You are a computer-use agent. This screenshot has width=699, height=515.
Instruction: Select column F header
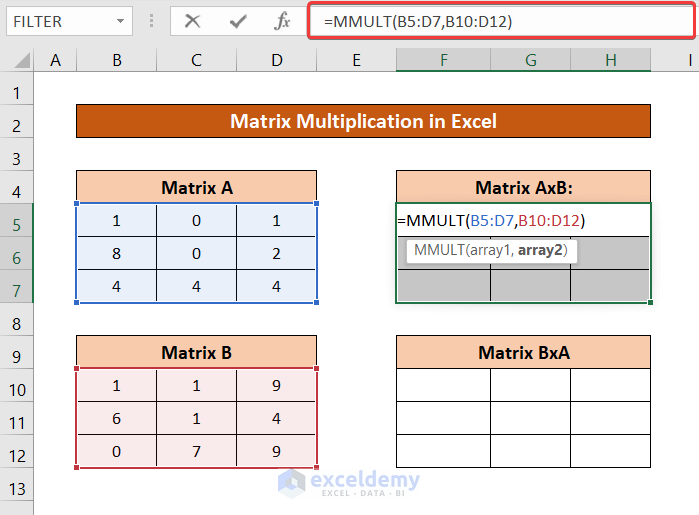click(x=444, y=60)
